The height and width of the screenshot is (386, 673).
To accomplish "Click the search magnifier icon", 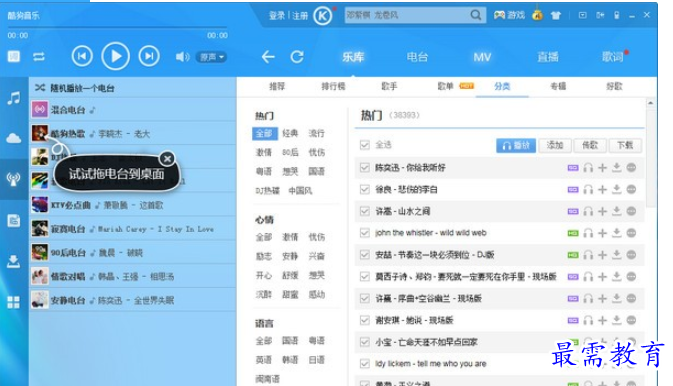I will point(476,15).
